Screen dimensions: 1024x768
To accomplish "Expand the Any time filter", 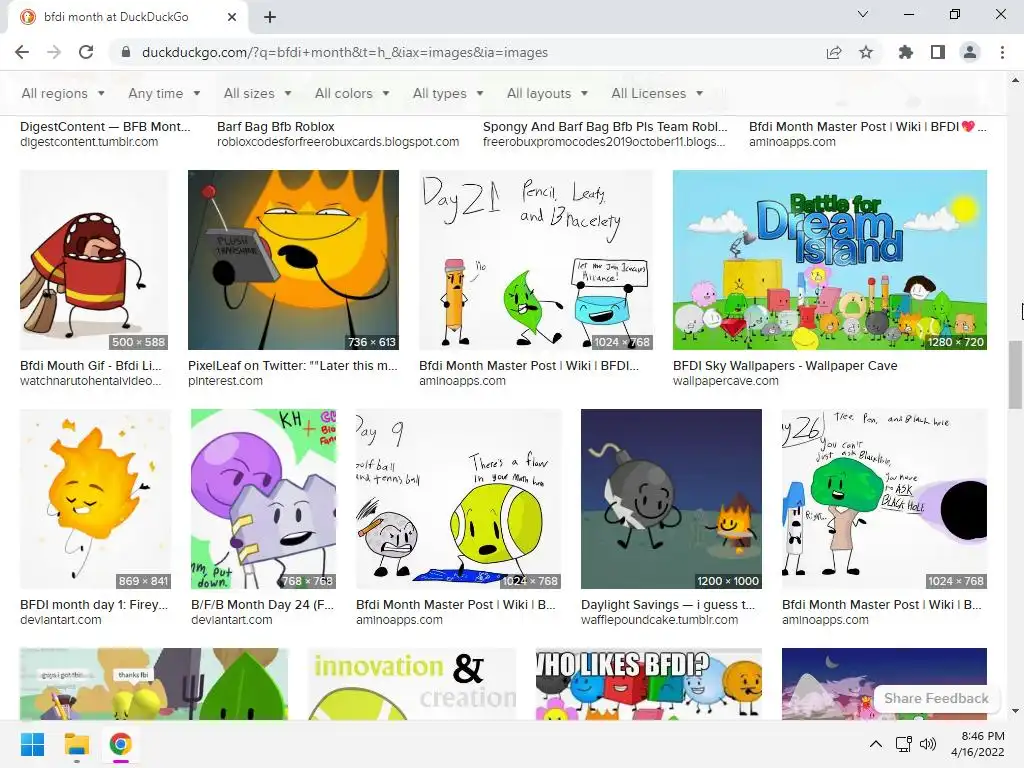I will 165,93.
